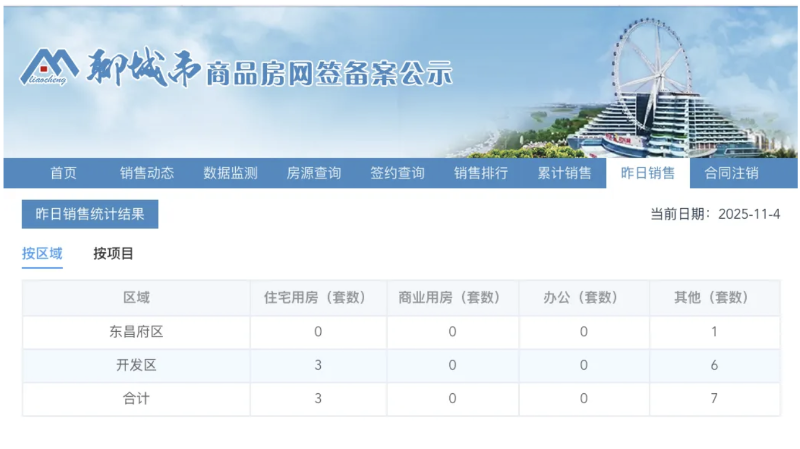800x449 pixels.
Task: Select the 合计 row label
Action: [136, 398]
